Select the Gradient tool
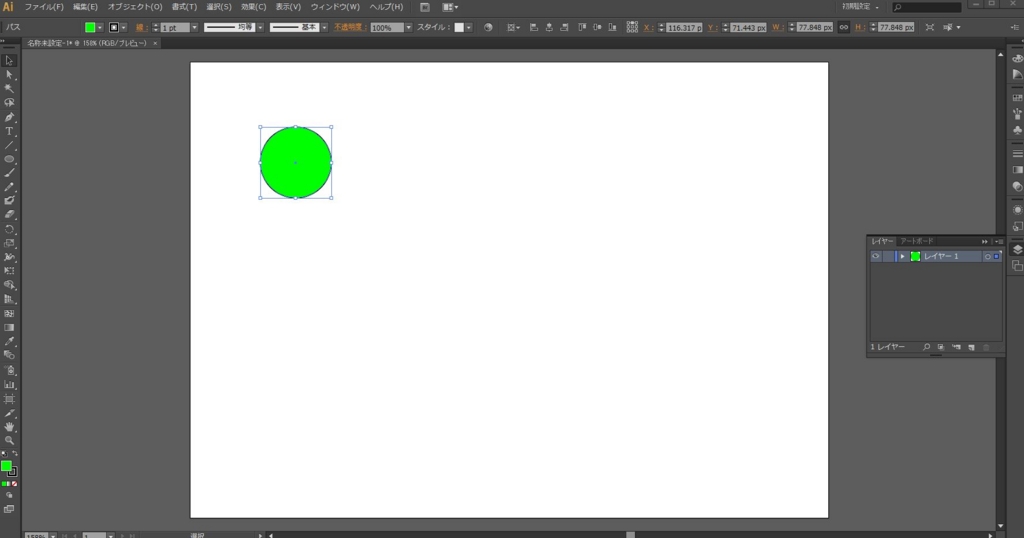This screenshot has height=538, width=1024. point(9,327)
